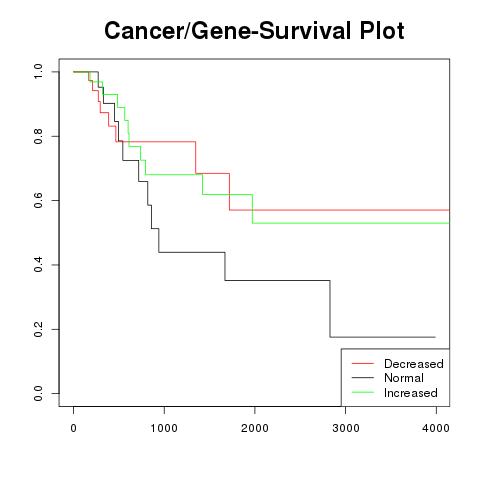
Task: Click the 0.4 y-axis tick label
Action: coord(38,265)
